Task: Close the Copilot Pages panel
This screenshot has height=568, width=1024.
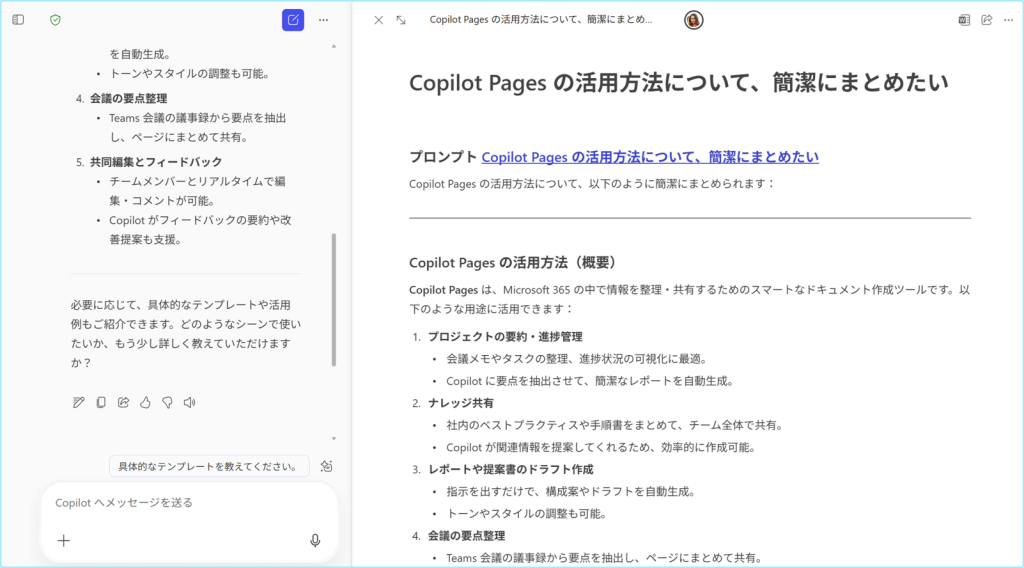Action: tap(379, 20)
